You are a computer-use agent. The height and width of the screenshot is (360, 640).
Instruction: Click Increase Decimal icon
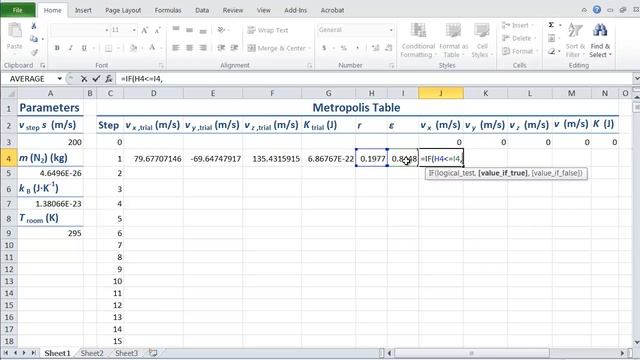pyautogui.click(x=376, y=48)
